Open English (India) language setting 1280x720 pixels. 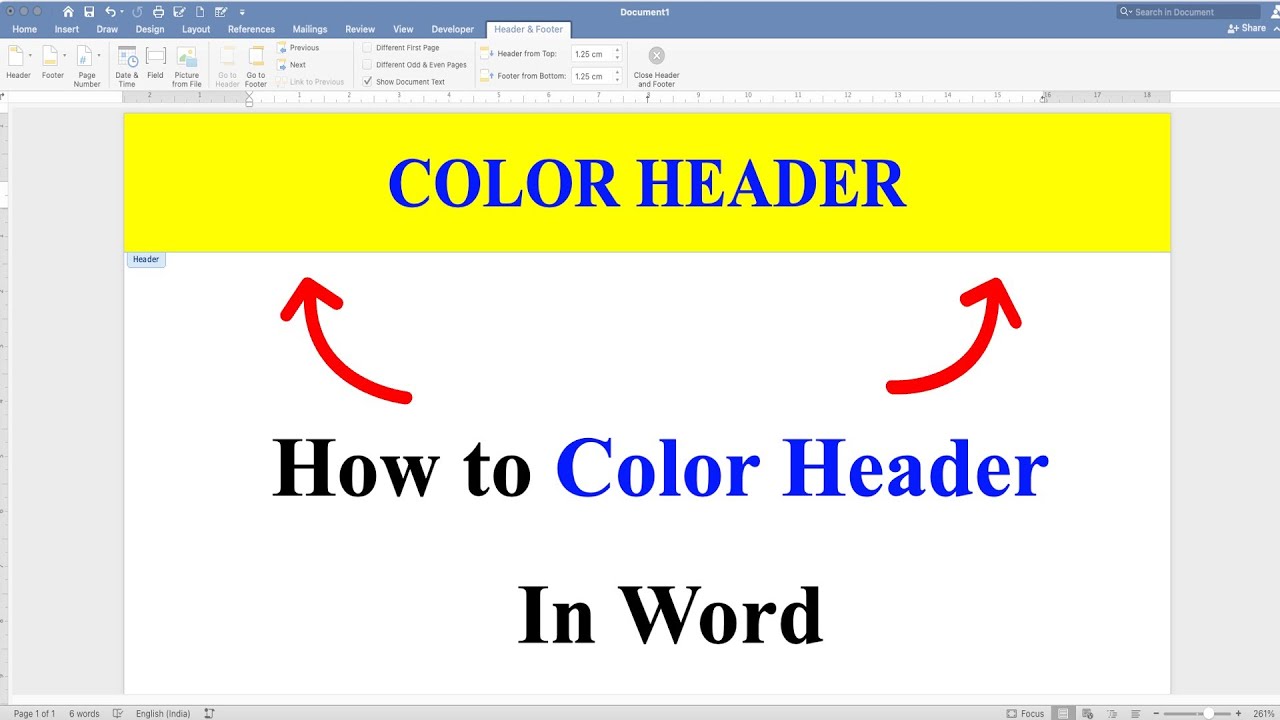click(163, 713)
